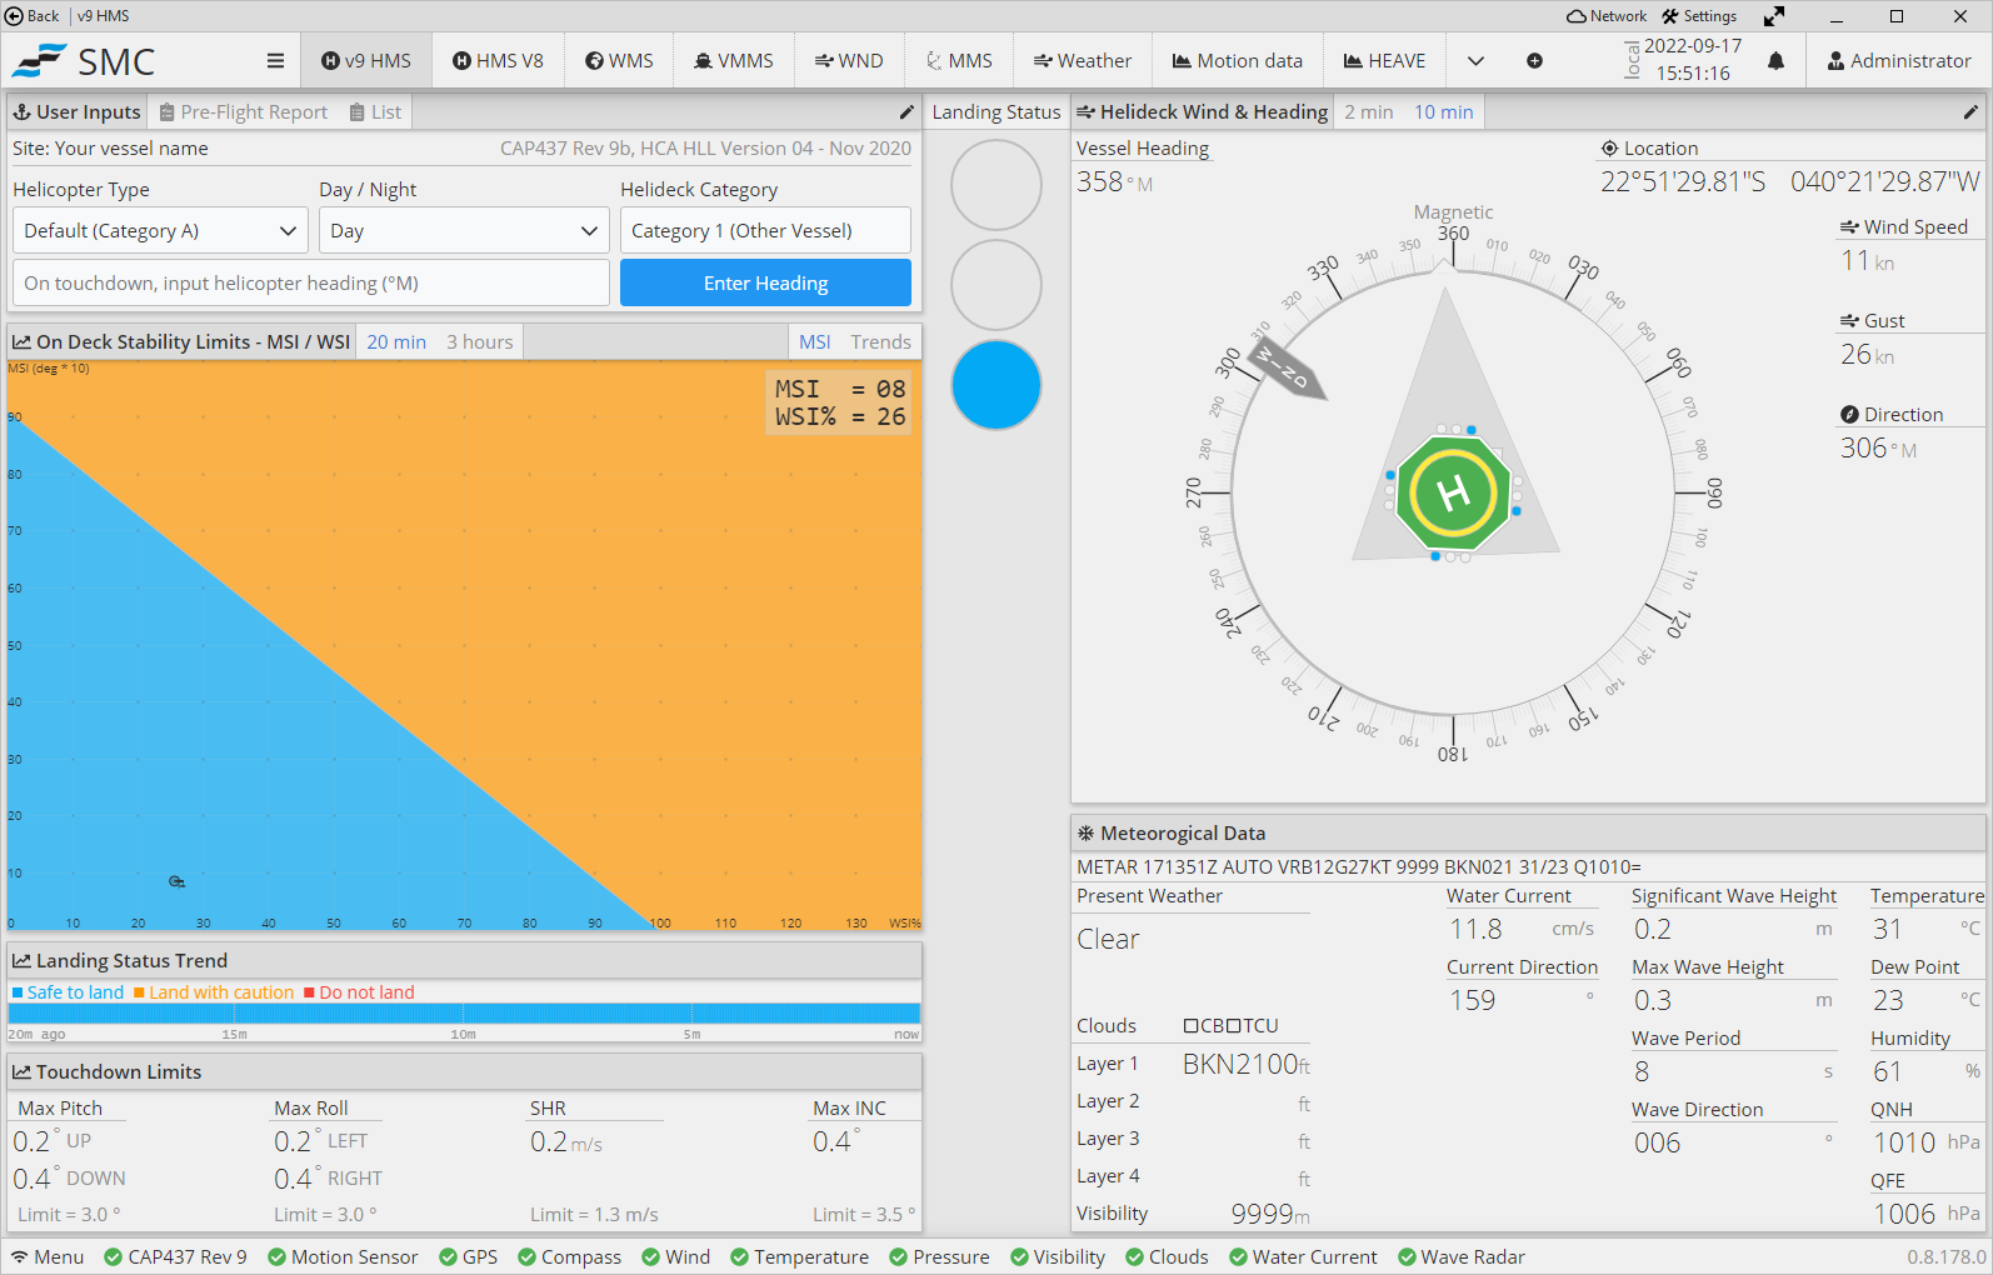Open the WND tab

click(x=849, y=61)
